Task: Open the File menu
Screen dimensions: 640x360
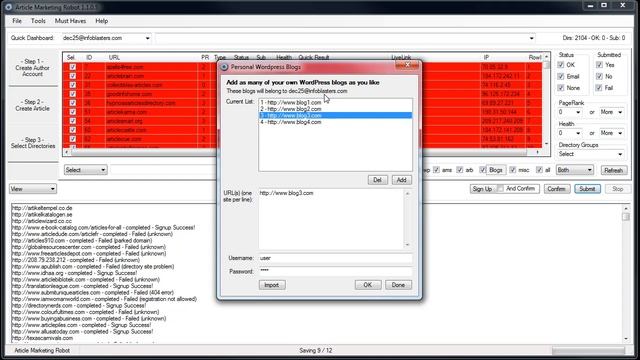Action: [17, 21]
